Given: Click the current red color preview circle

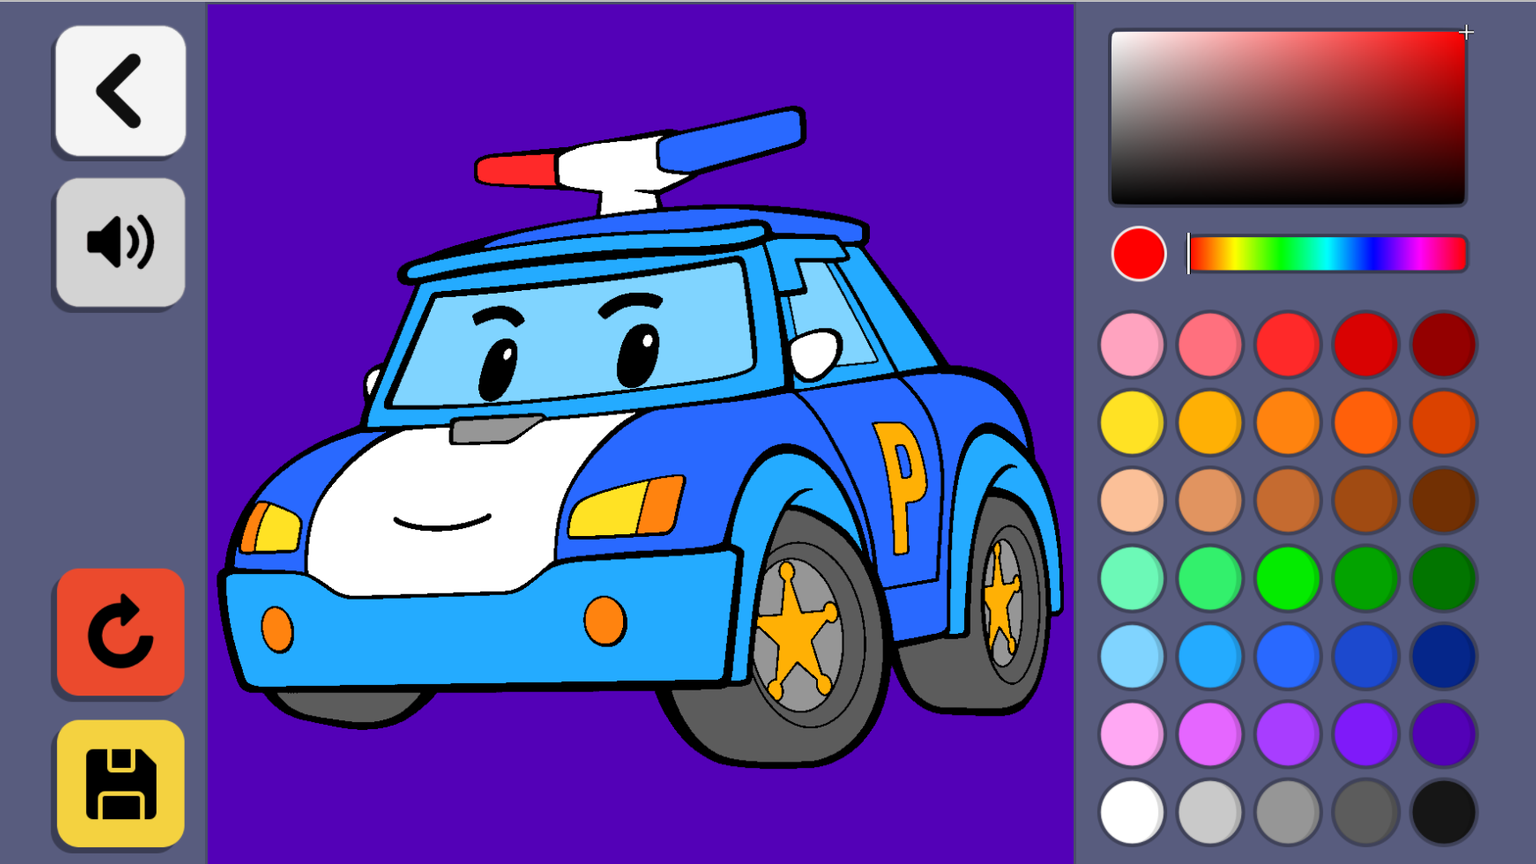Looking at the screenshot, I should point(1138,254).
